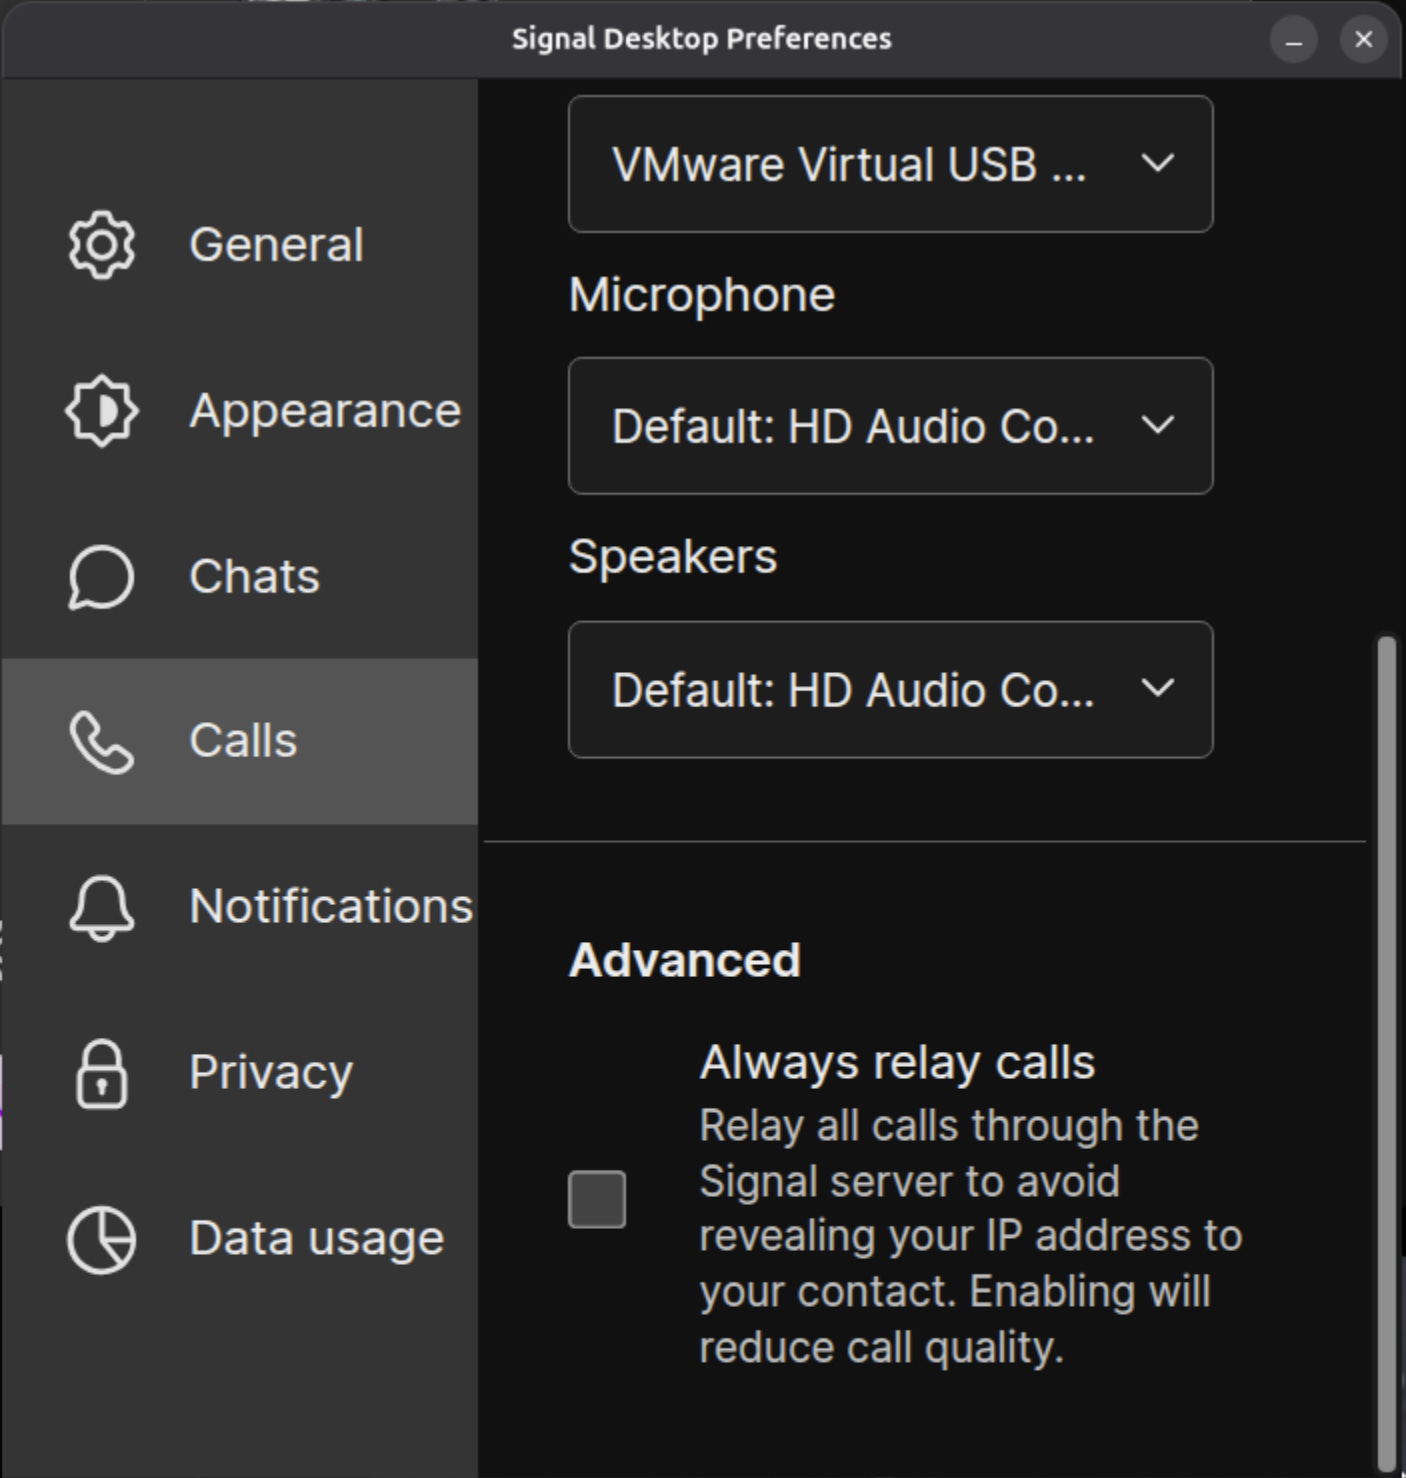1406x1478 pixels.
Task: Click the relay calls description text
Action: [970, 1237]
